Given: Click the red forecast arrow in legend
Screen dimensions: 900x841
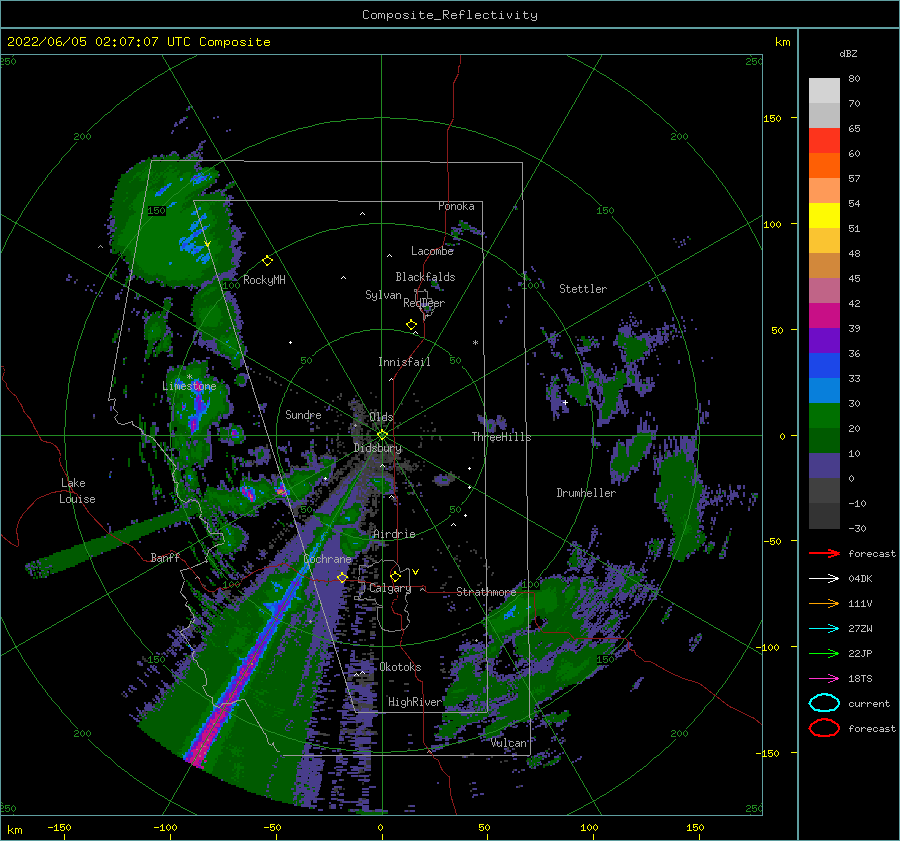Looking at the screenshot, I should (x=824, y=553).
